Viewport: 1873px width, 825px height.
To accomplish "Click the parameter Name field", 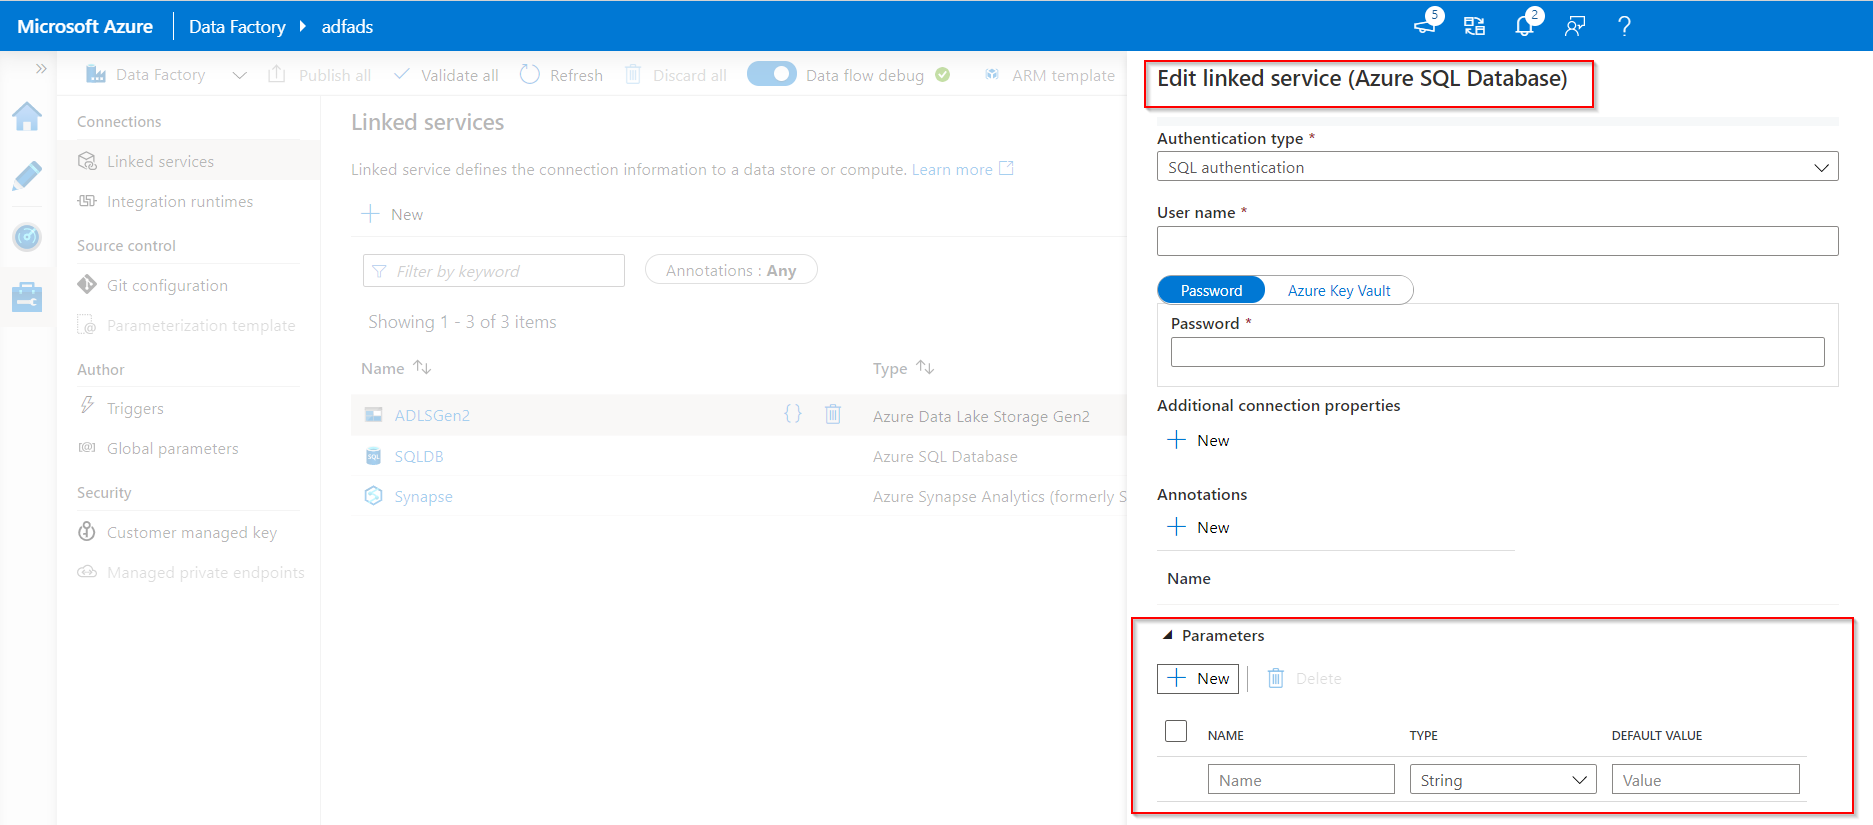I will (x=1301, y=779).
